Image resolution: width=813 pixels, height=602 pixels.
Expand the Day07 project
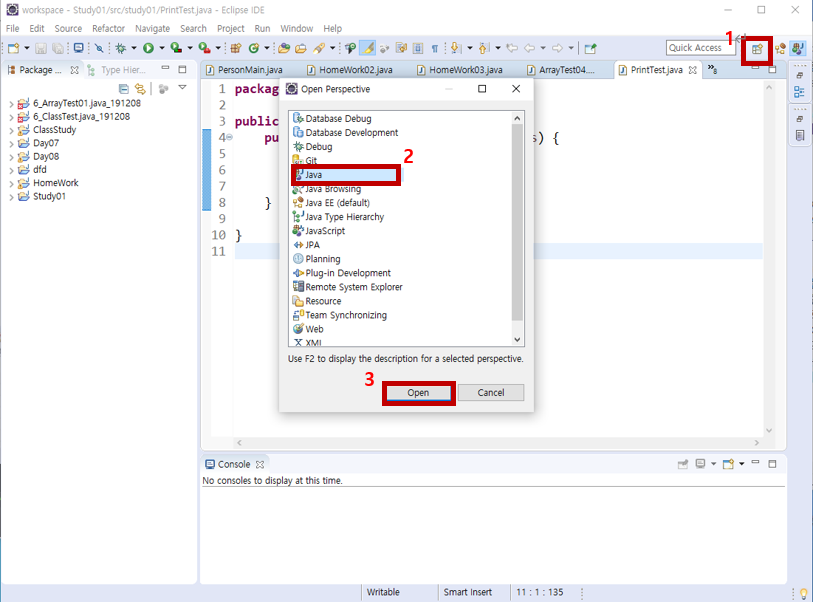[11, 143]
